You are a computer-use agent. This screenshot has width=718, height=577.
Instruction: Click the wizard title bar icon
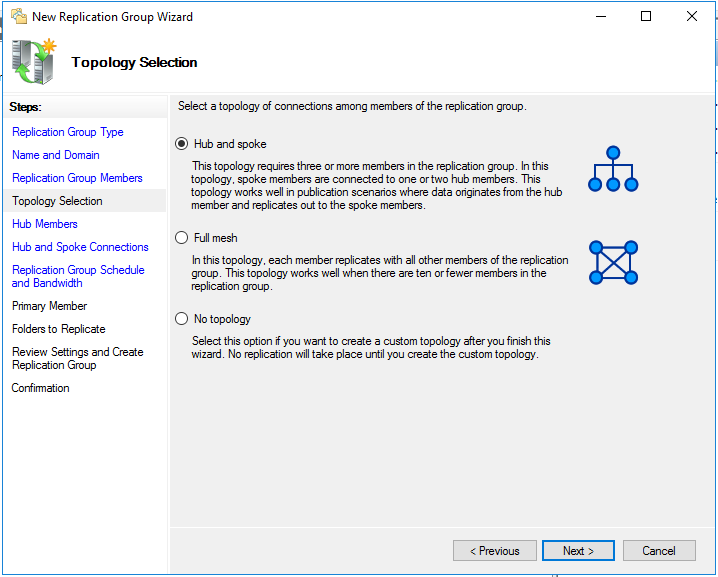(19, 16)
